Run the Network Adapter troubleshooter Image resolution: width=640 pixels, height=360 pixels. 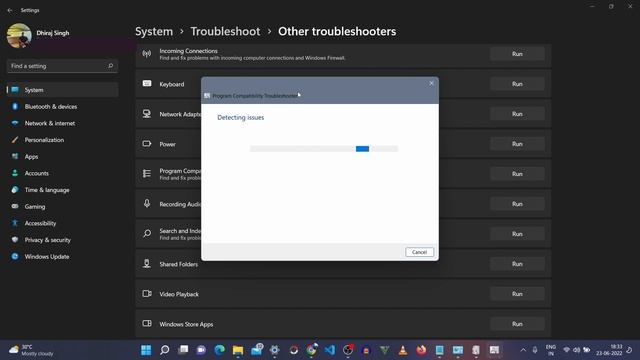click(517, 114)
